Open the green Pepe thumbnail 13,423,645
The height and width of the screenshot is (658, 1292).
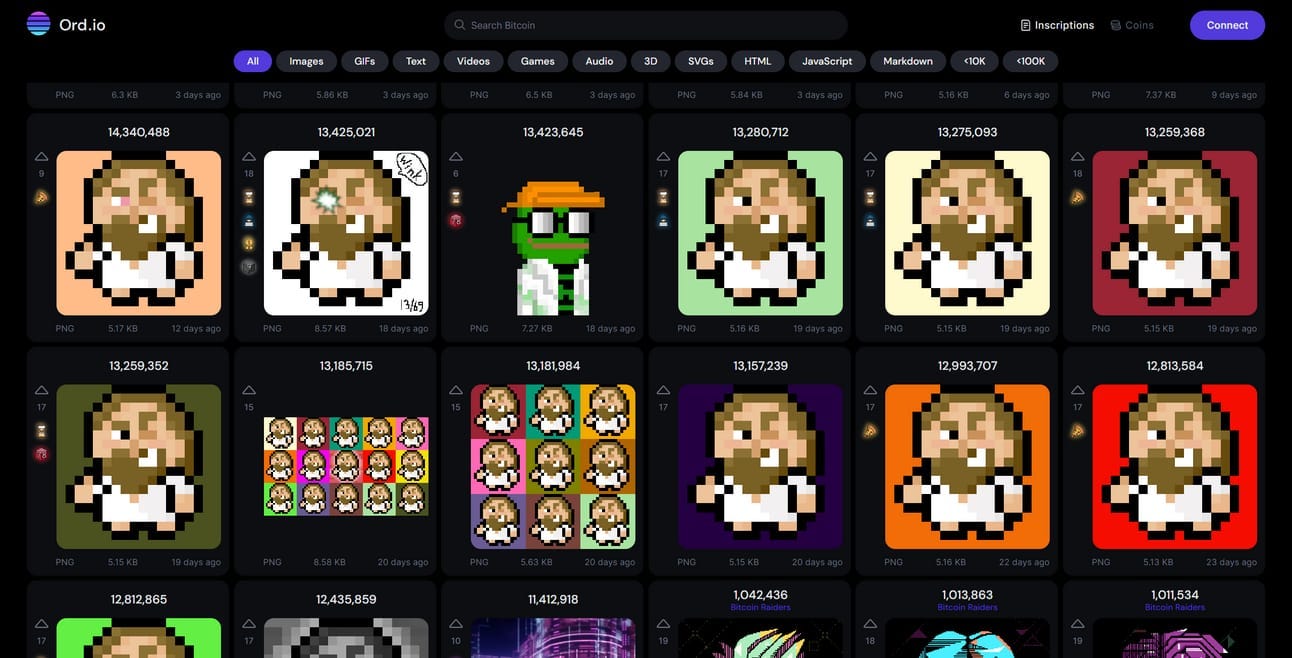coord(553,233)
